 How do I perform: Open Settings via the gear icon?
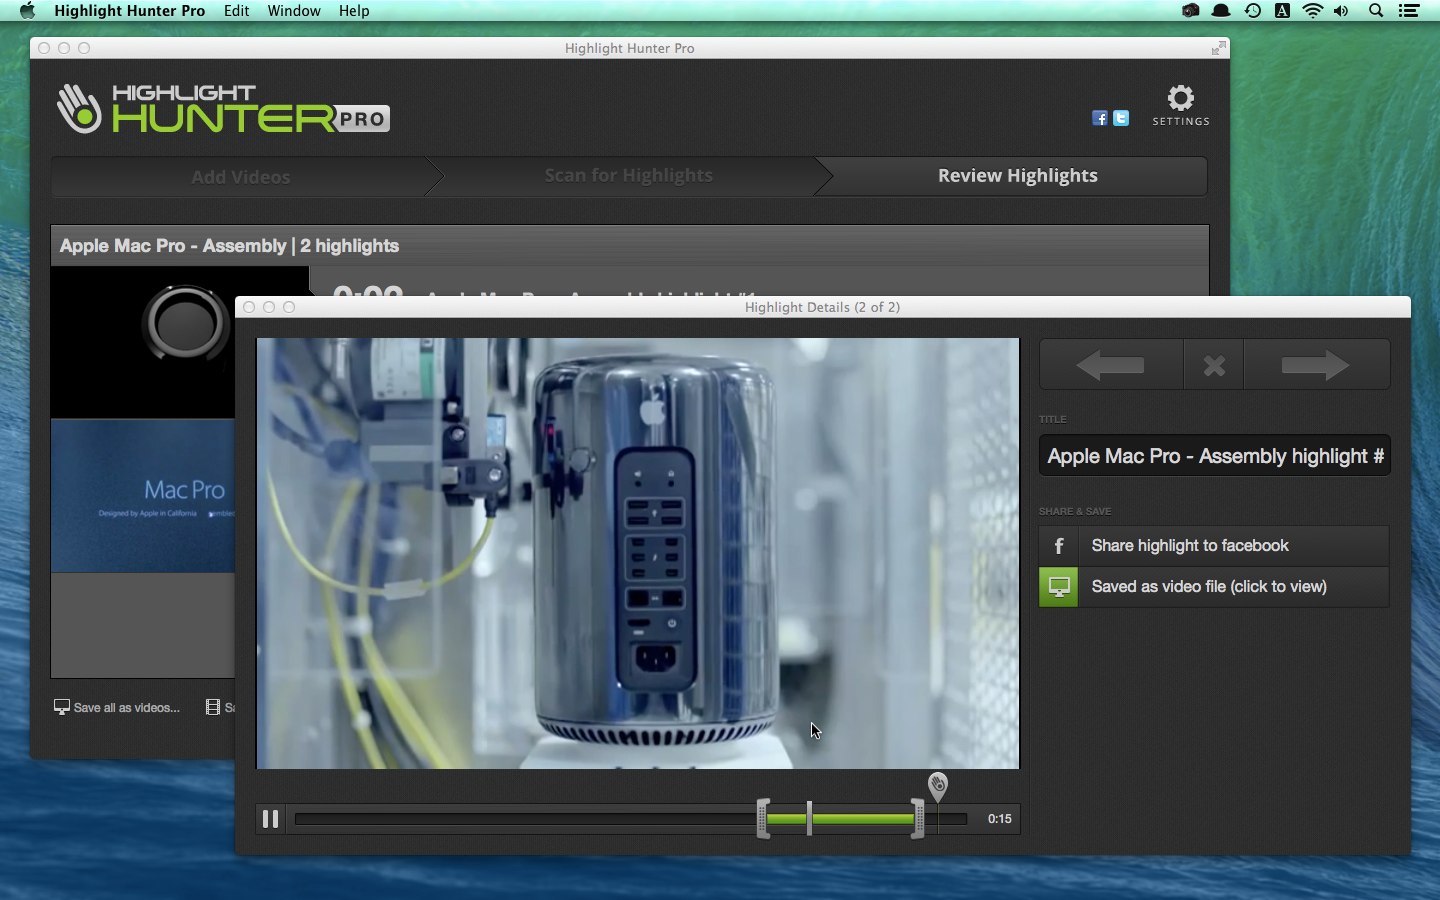[x=1181, y=105]
